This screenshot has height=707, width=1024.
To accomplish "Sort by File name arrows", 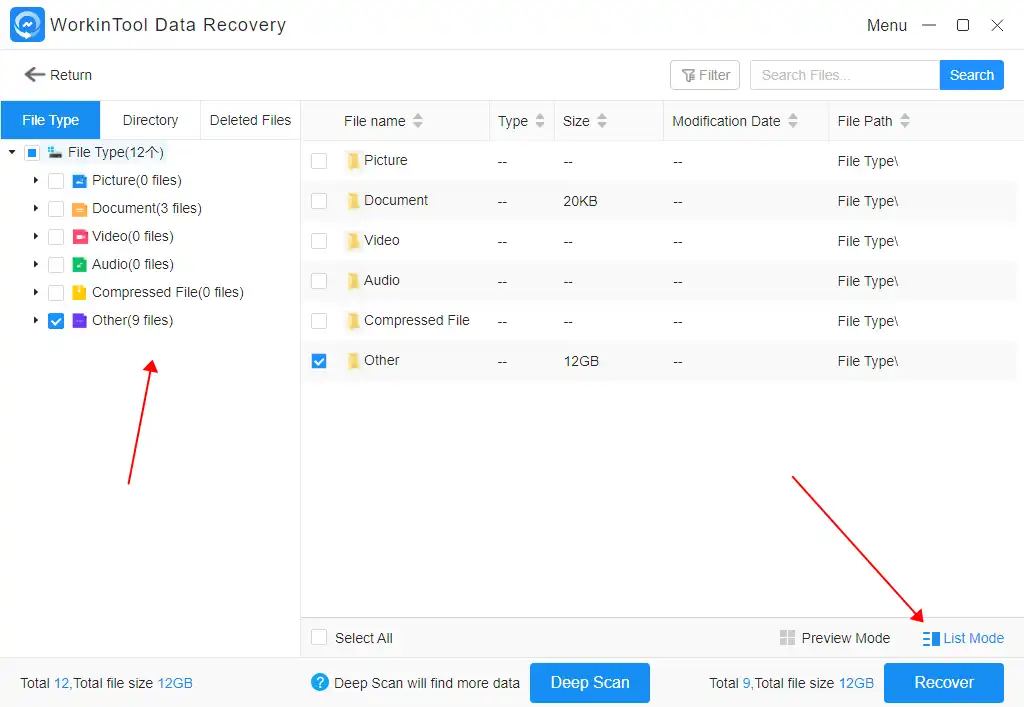I will [418, 121].
